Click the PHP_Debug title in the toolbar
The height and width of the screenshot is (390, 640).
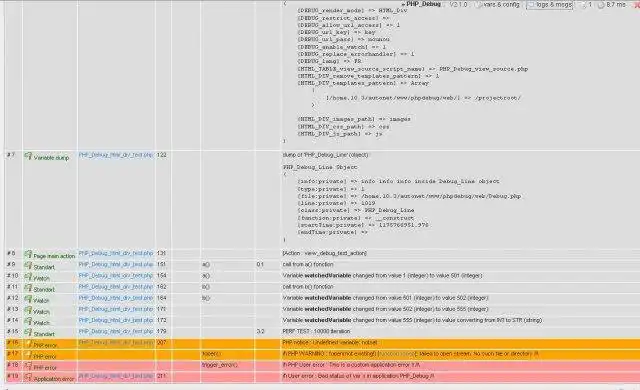pos(423,4)
